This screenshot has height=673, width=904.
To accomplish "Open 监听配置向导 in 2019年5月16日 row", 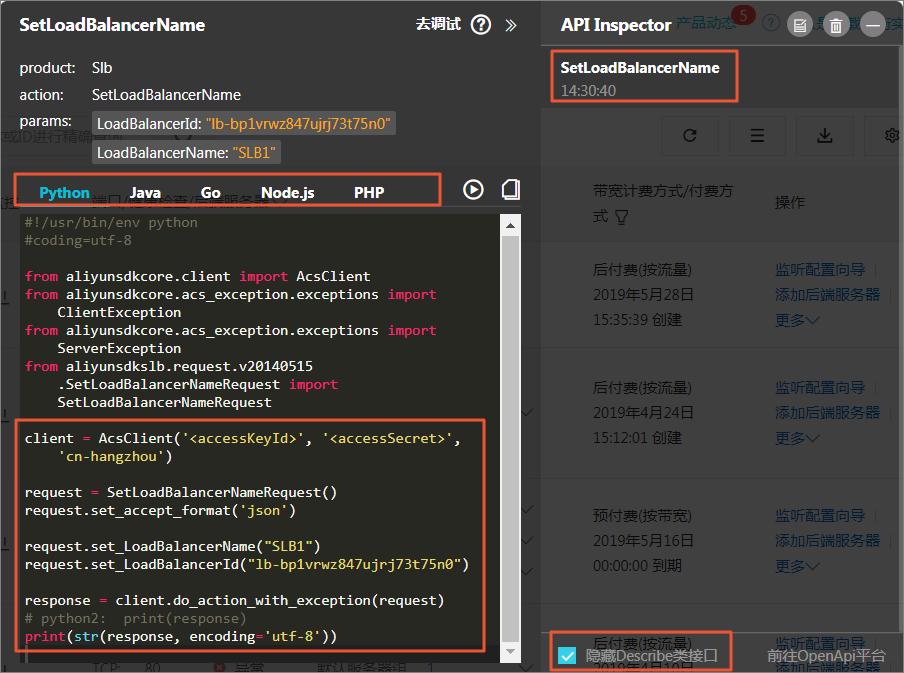I will [820, 516].
